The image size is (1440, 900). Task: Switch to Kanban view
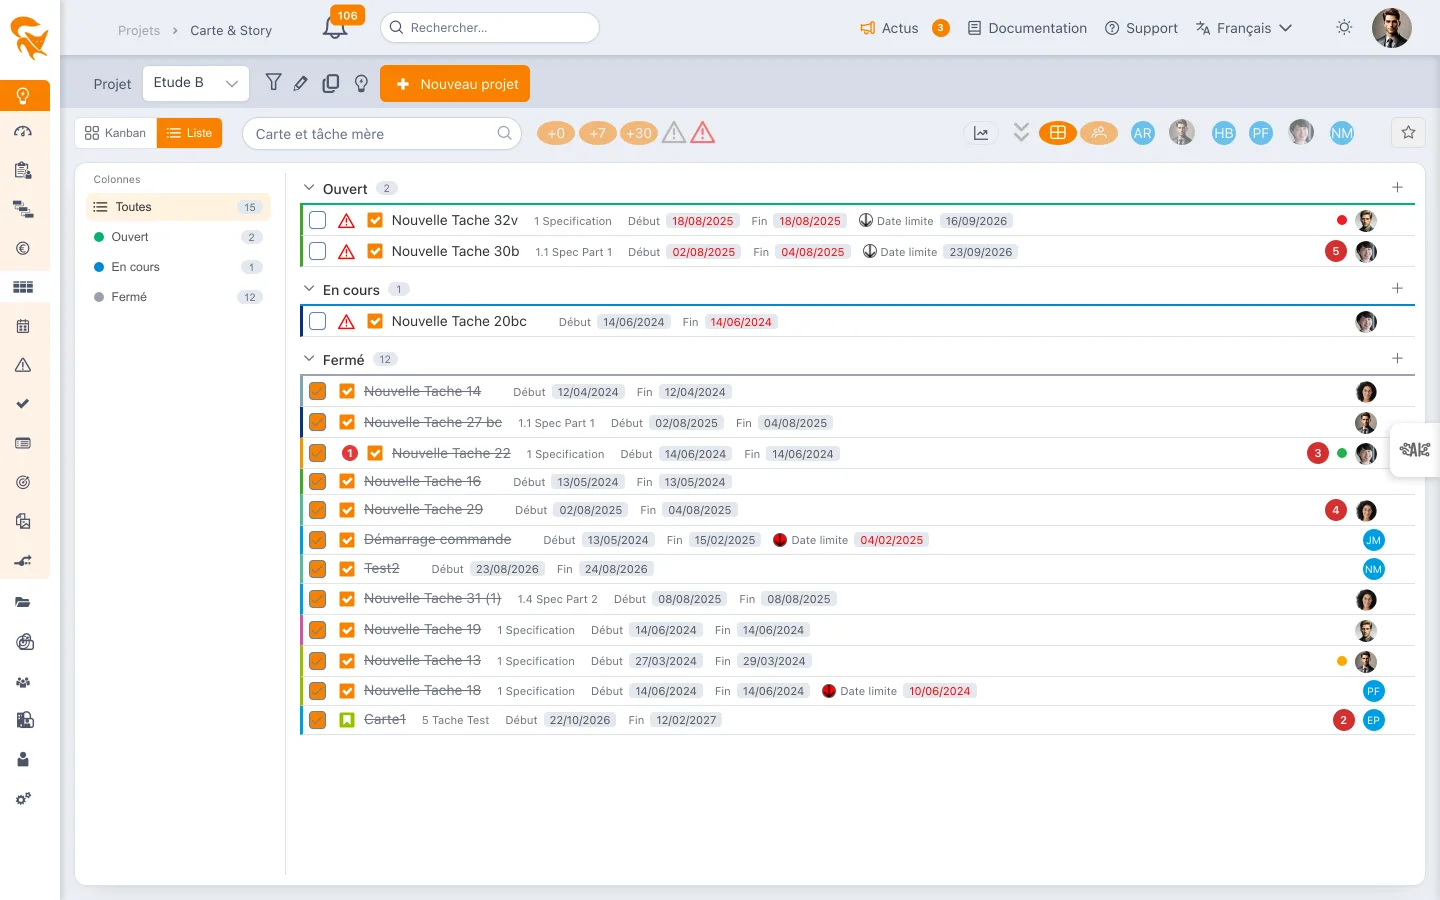(116, 133)
